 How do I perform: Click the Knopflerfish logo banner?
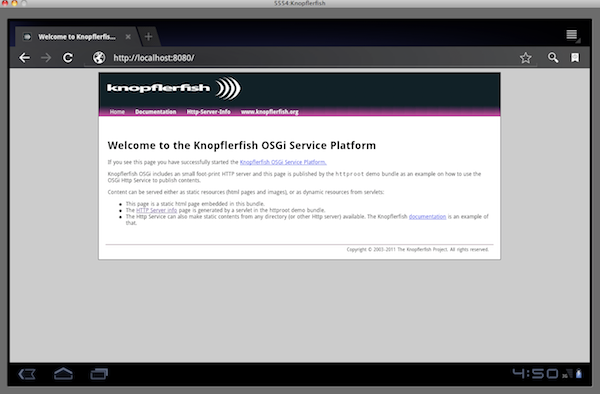(x=174, y=88)
